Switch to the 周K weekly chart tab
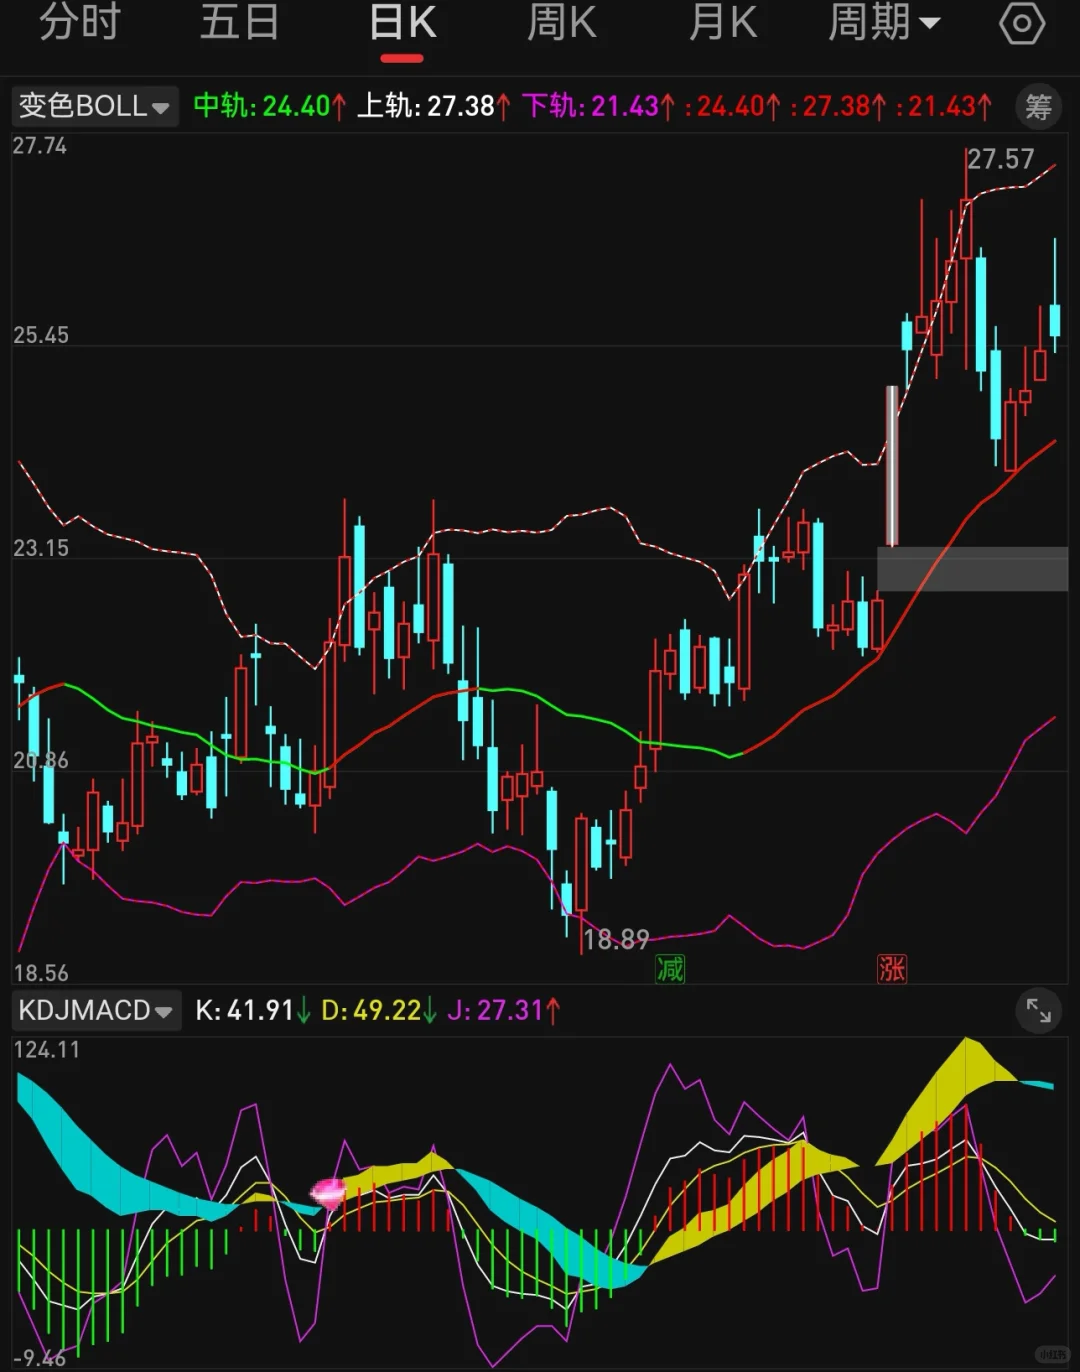 [x=562, y=22]
